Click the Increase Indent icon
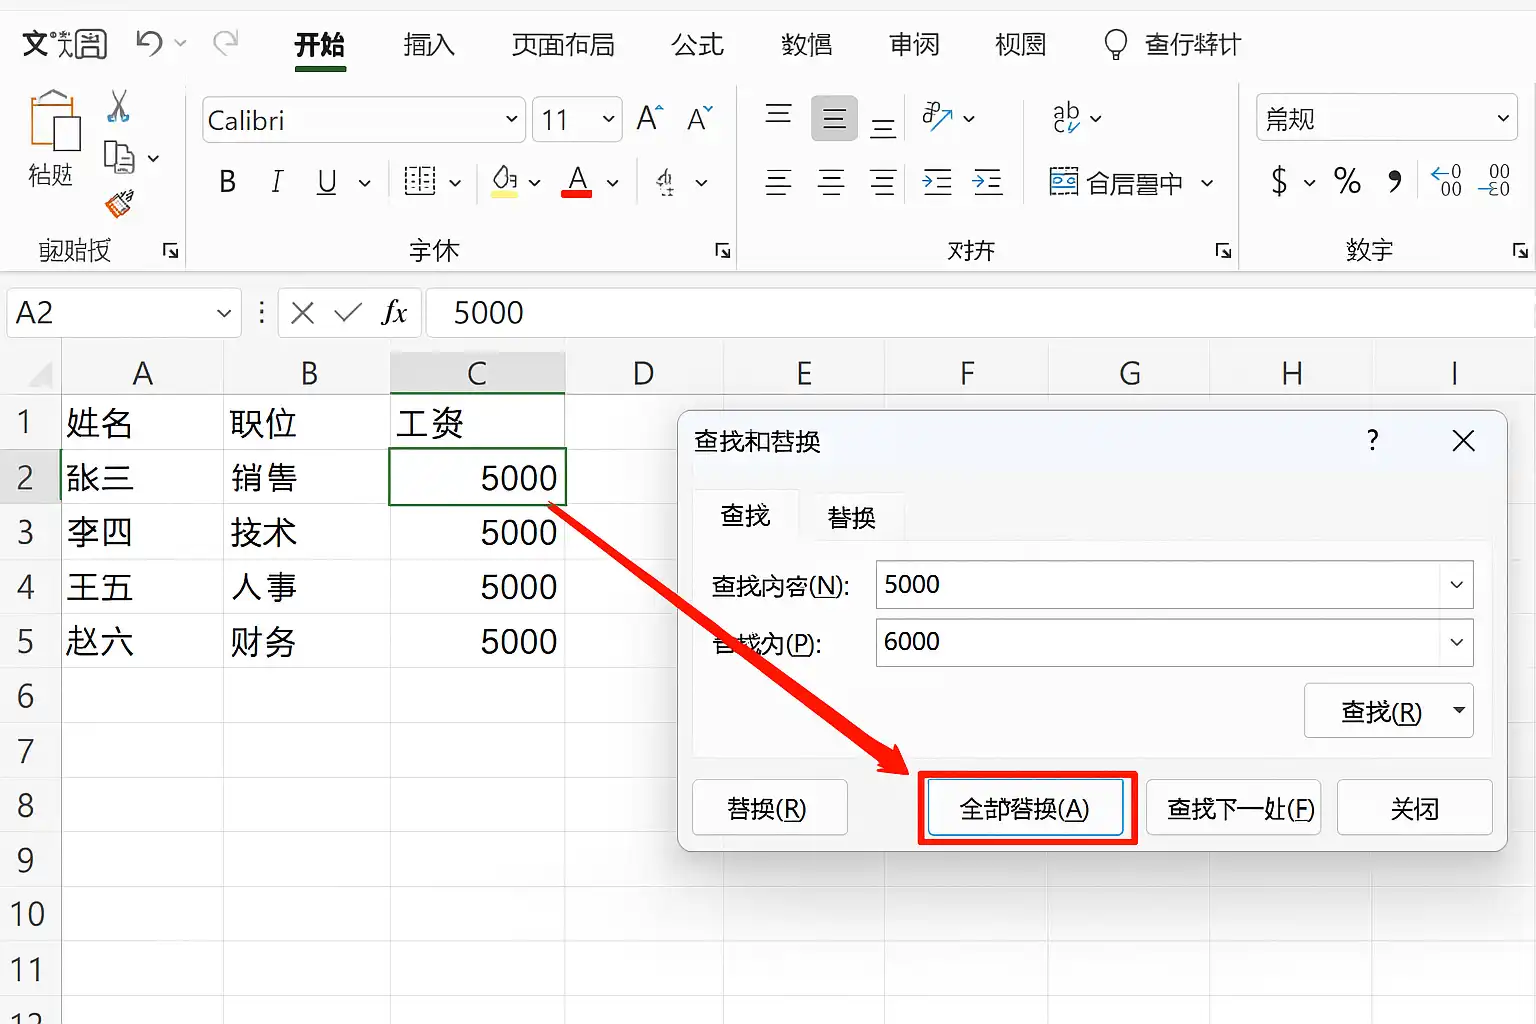This screenshot has width=1536, height=1024. [x=988, y=182]
